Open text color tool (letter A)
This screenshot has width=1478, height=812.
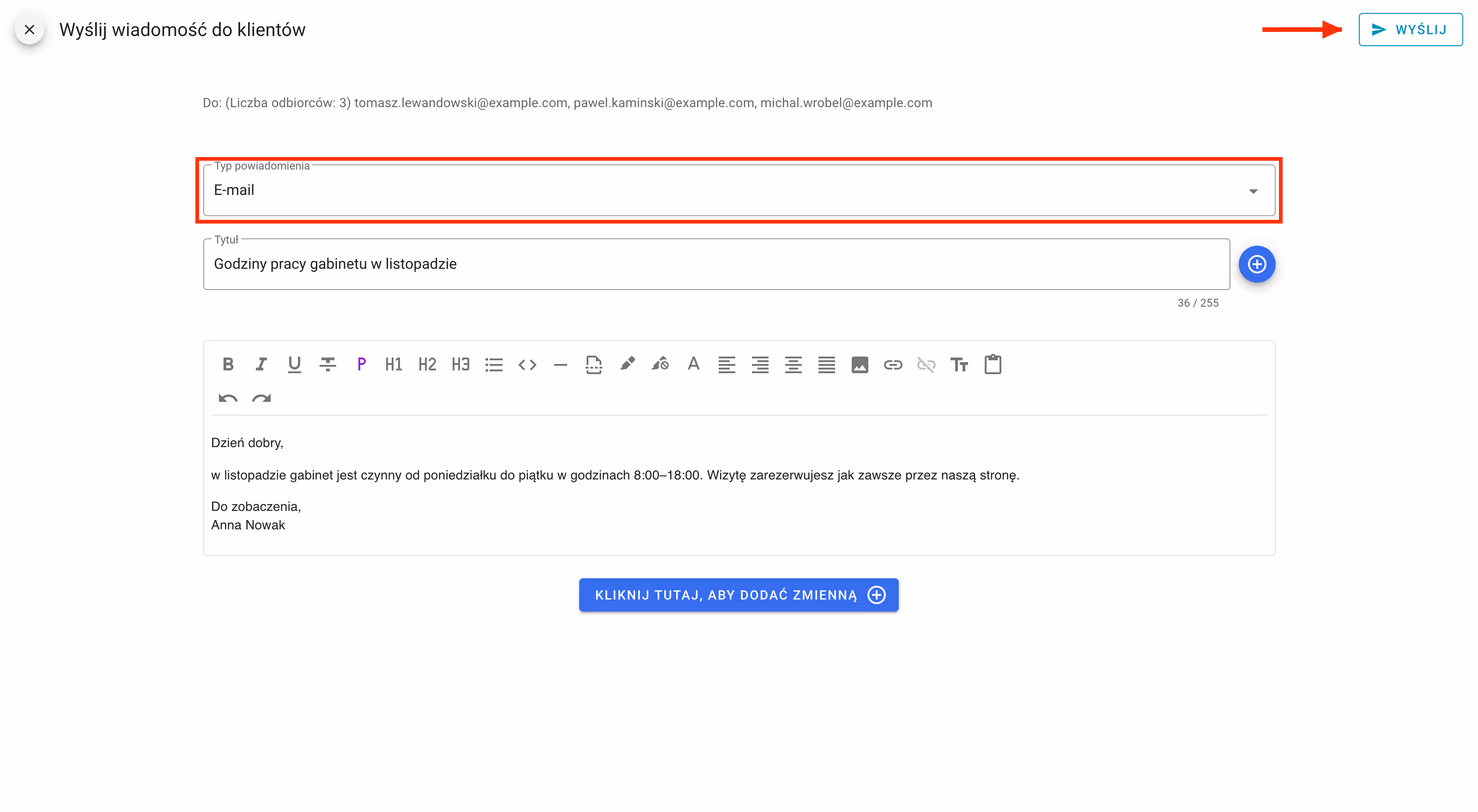693,365
